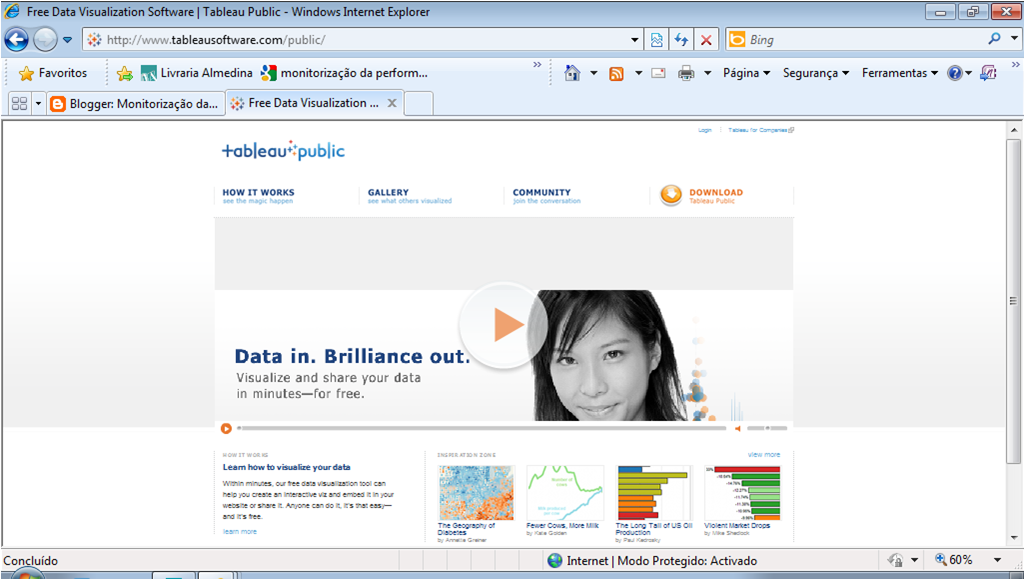
Task: Click the large orange video play button
Action: point(503,325)
